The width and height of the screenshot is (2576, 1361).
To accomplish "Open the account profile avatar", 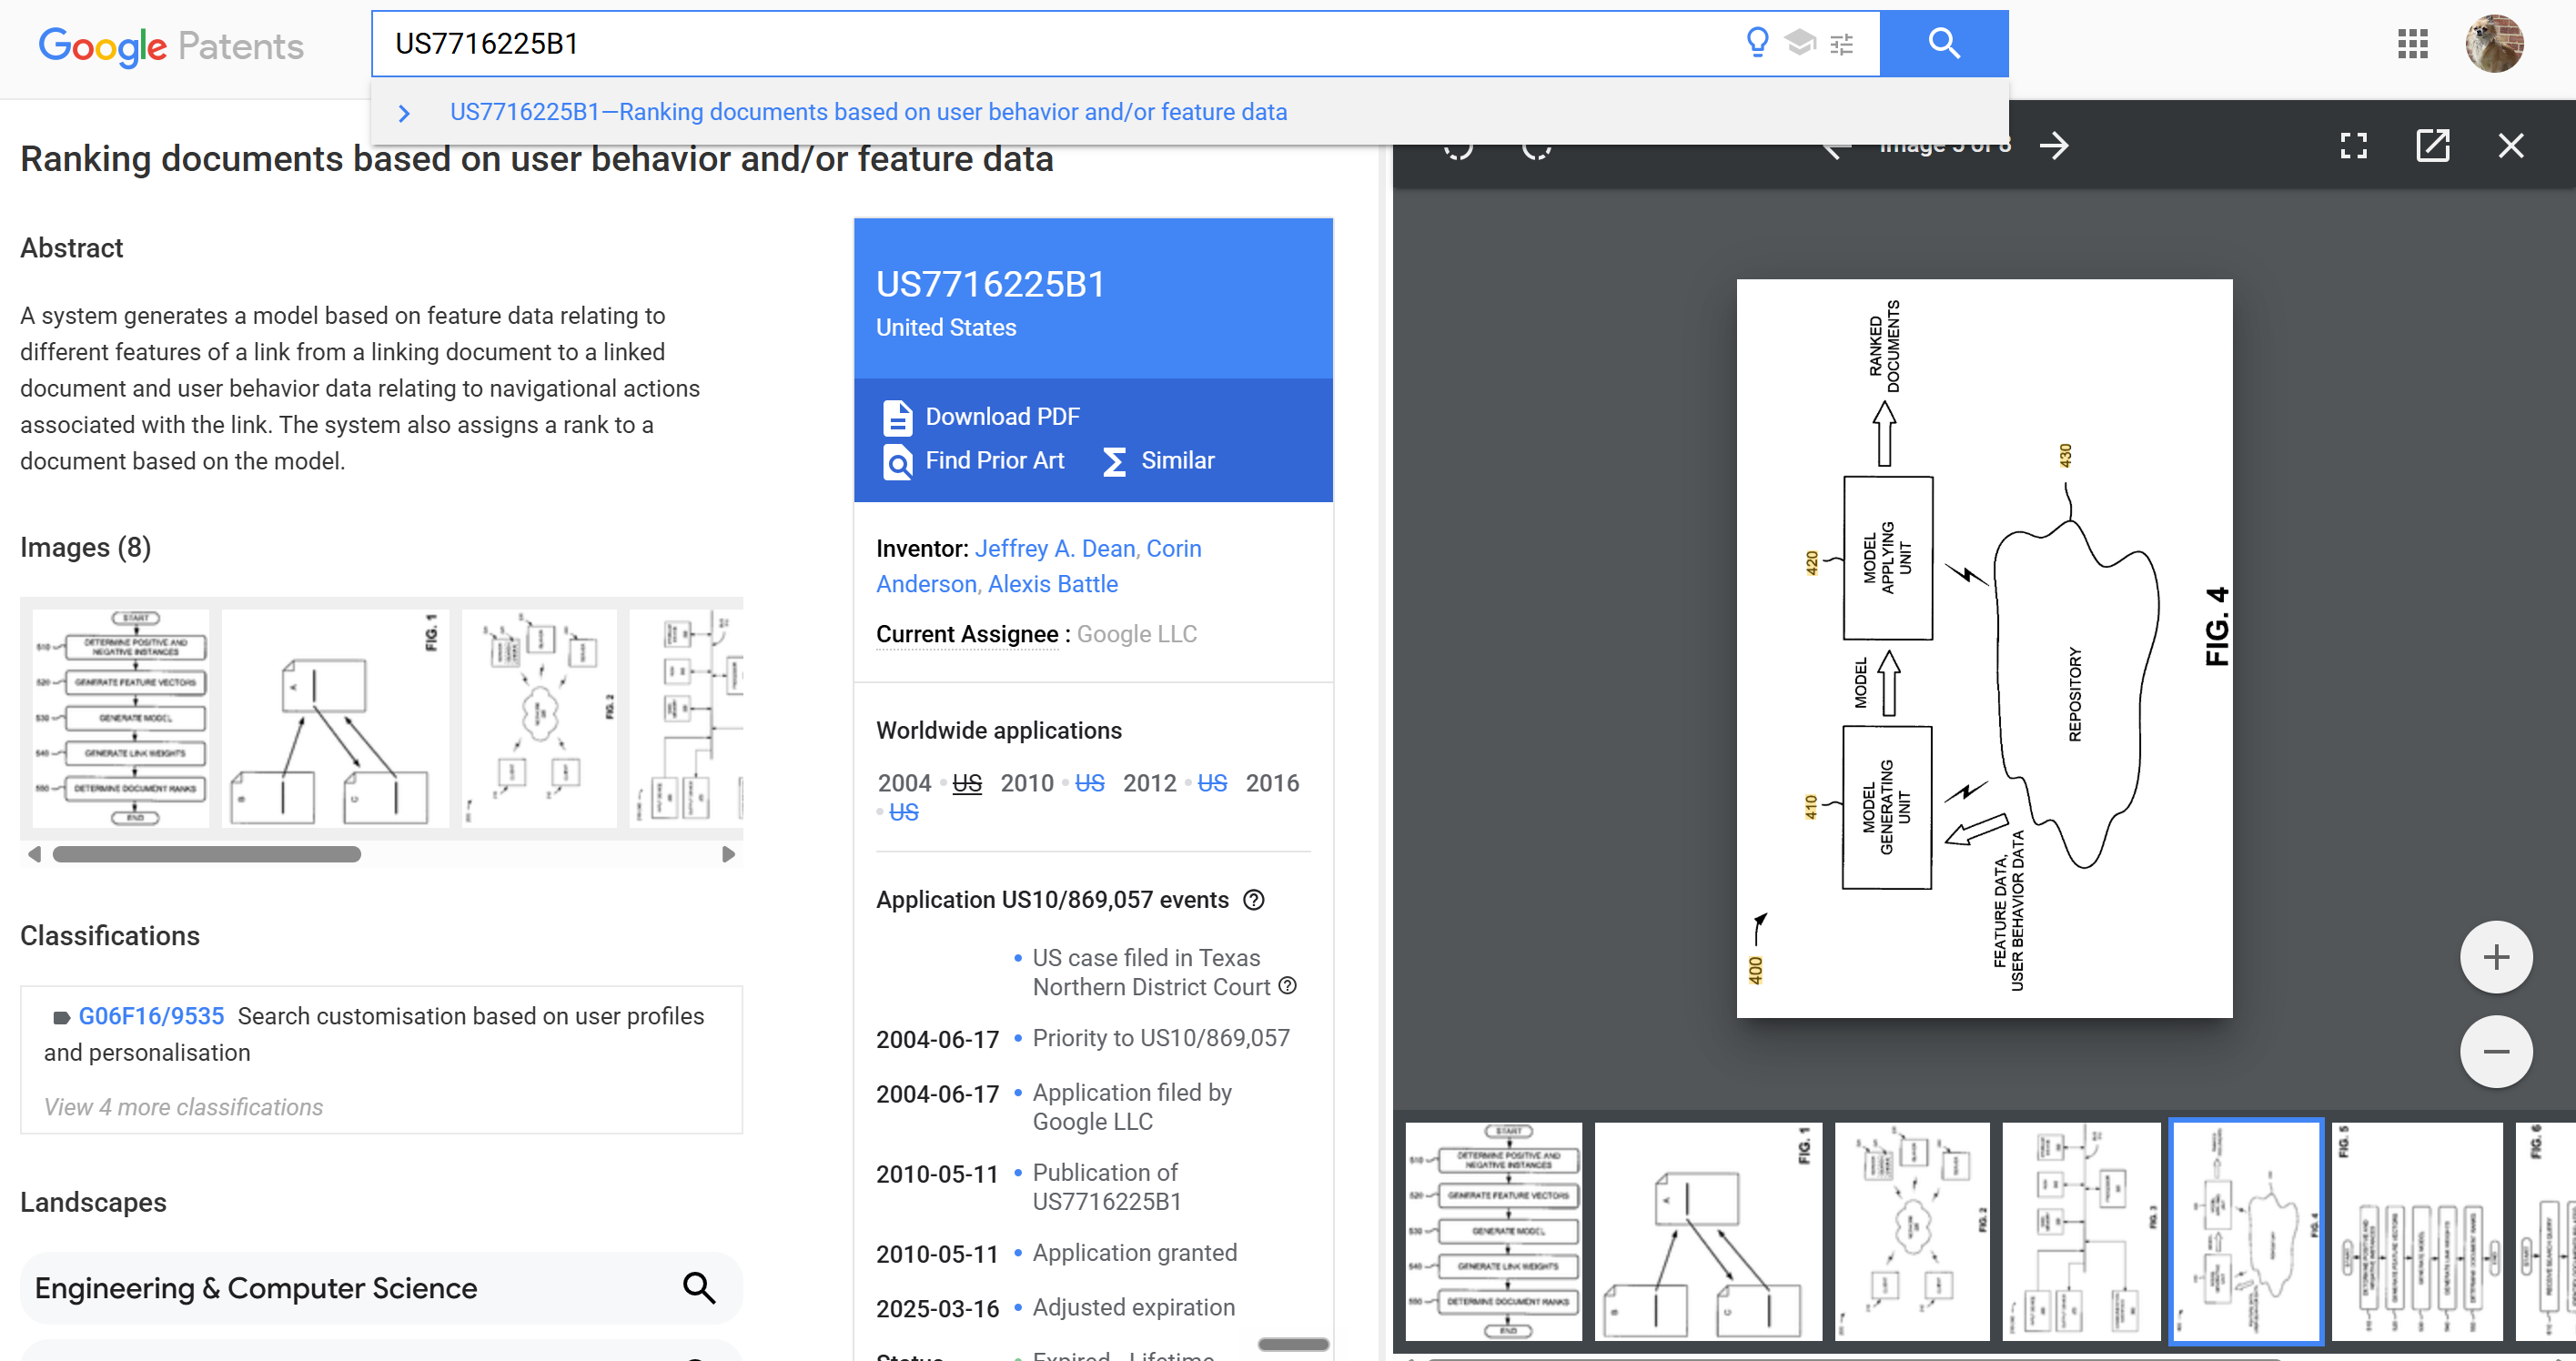I will coord(2494,44).
